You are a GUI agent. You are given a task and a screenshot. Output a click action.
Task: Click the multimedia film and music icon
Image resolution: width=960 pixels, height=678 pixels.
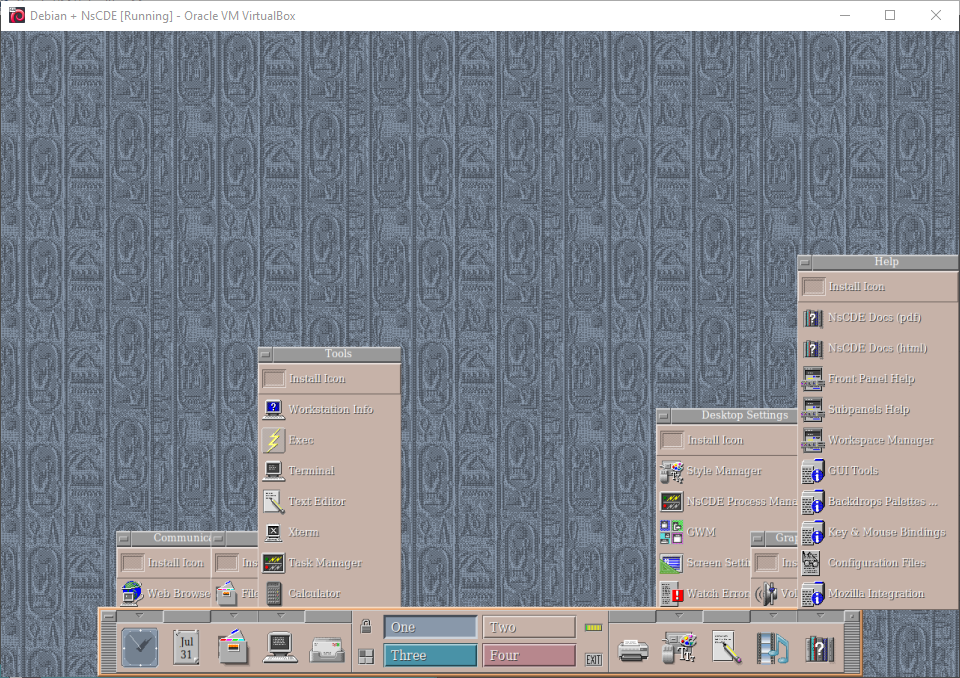(x=773, y=649)
